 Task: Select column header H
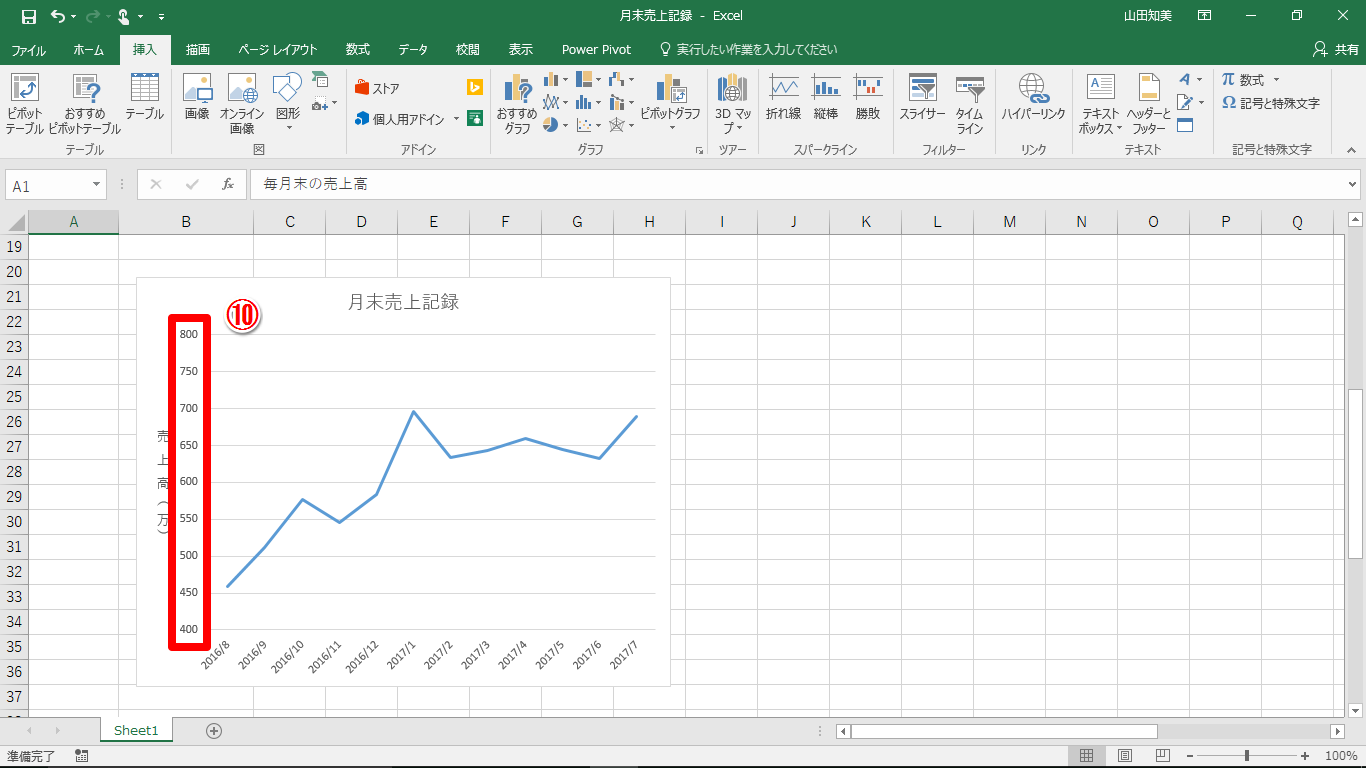point(649,222)
